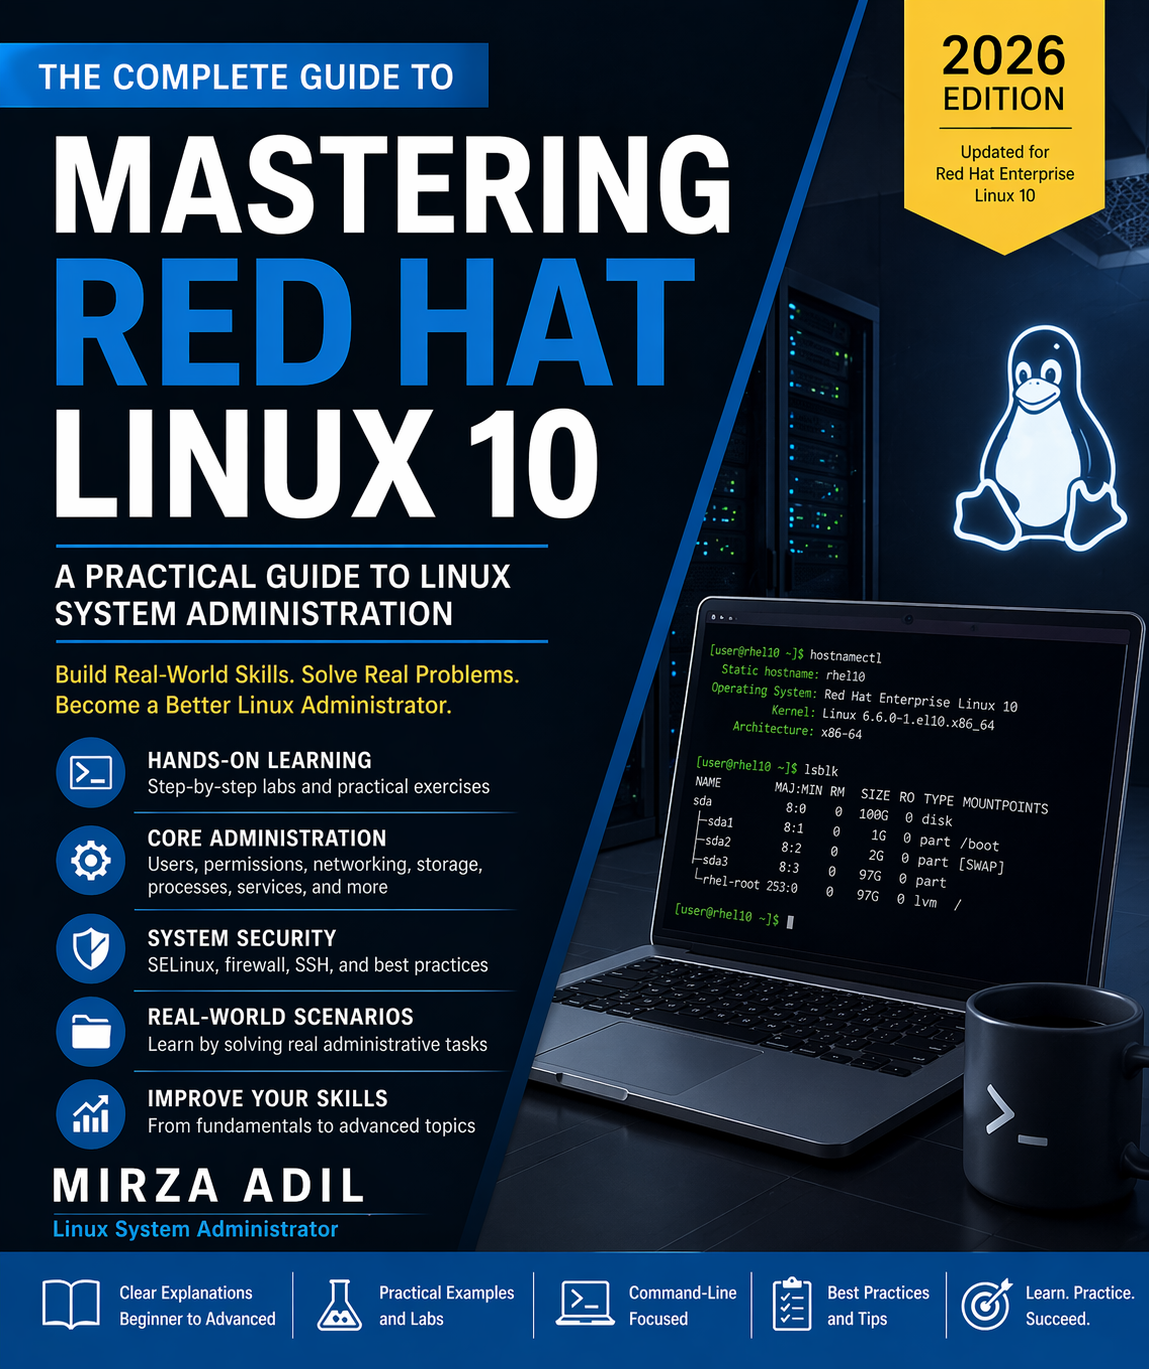Click the 'Learn. Practice. Succeed.' footer label

tap(1080, 1305)
